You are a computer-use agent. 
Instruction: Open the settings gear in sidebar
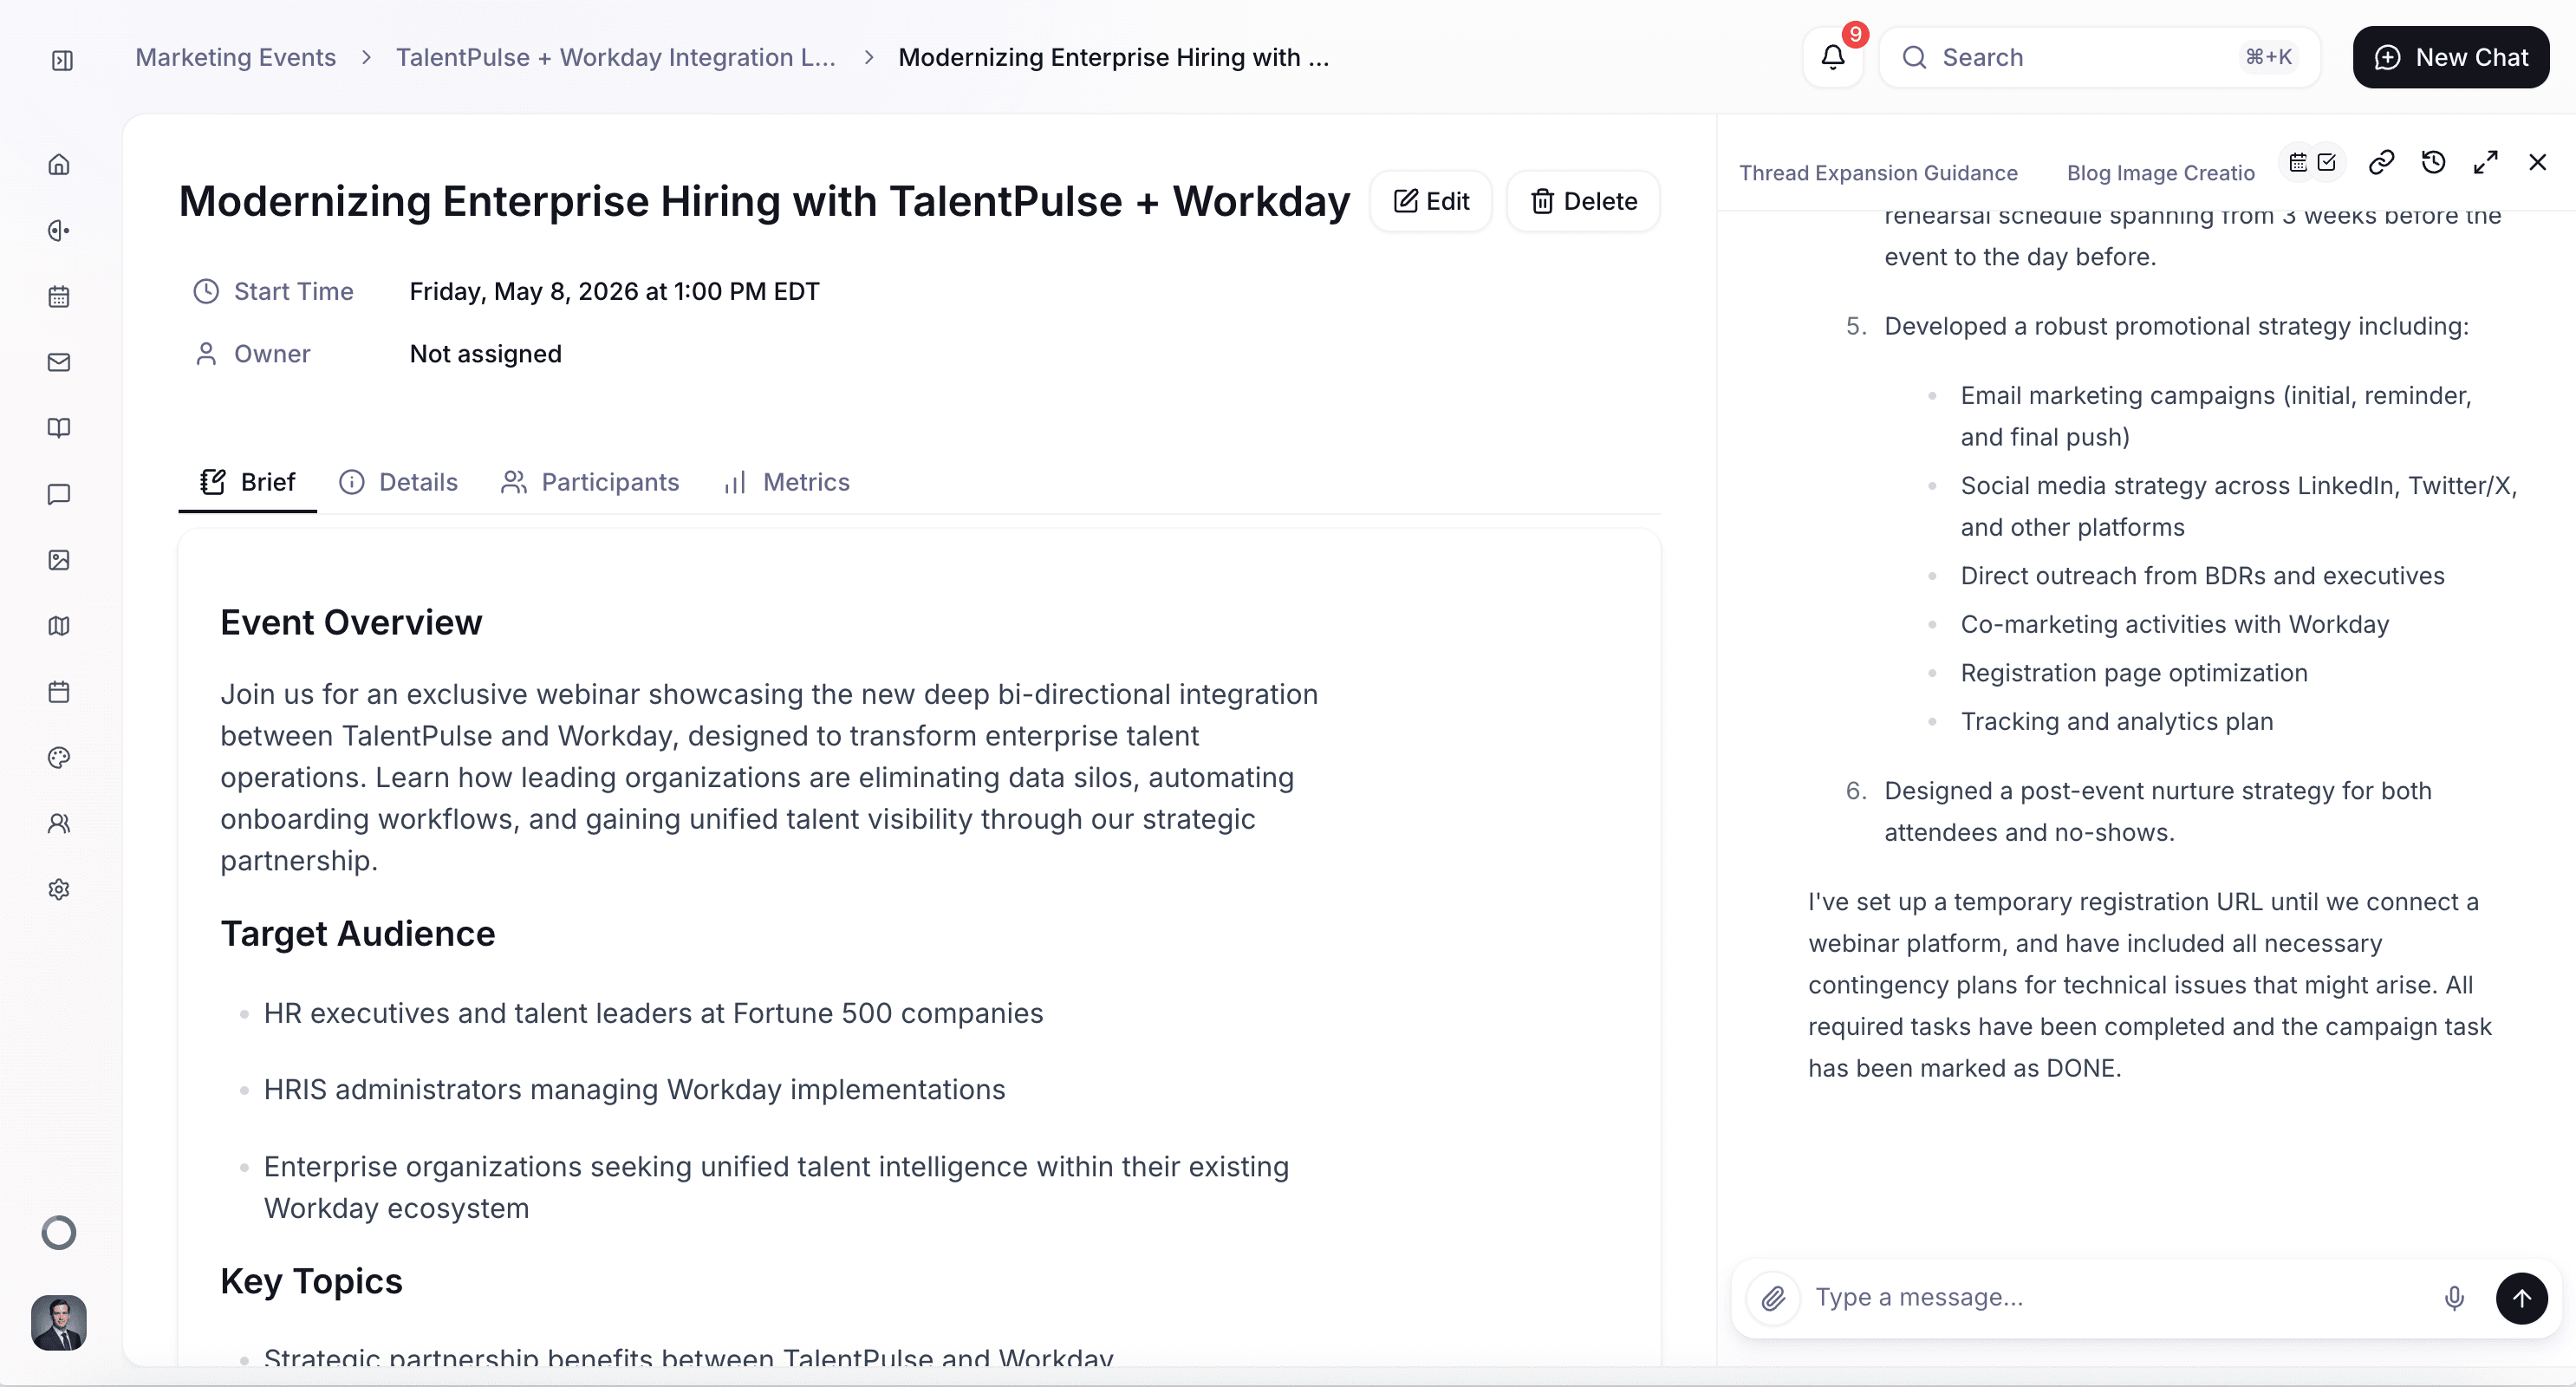[59, 889]
